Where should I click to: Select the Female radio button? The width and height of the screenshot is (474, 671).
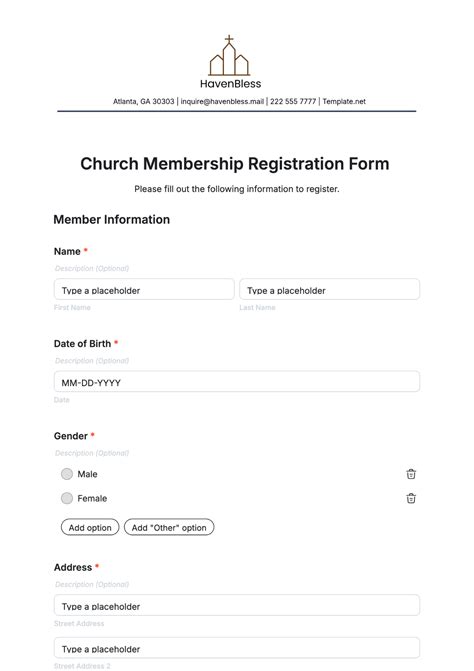pyautogui.click(x=67, y=498)
